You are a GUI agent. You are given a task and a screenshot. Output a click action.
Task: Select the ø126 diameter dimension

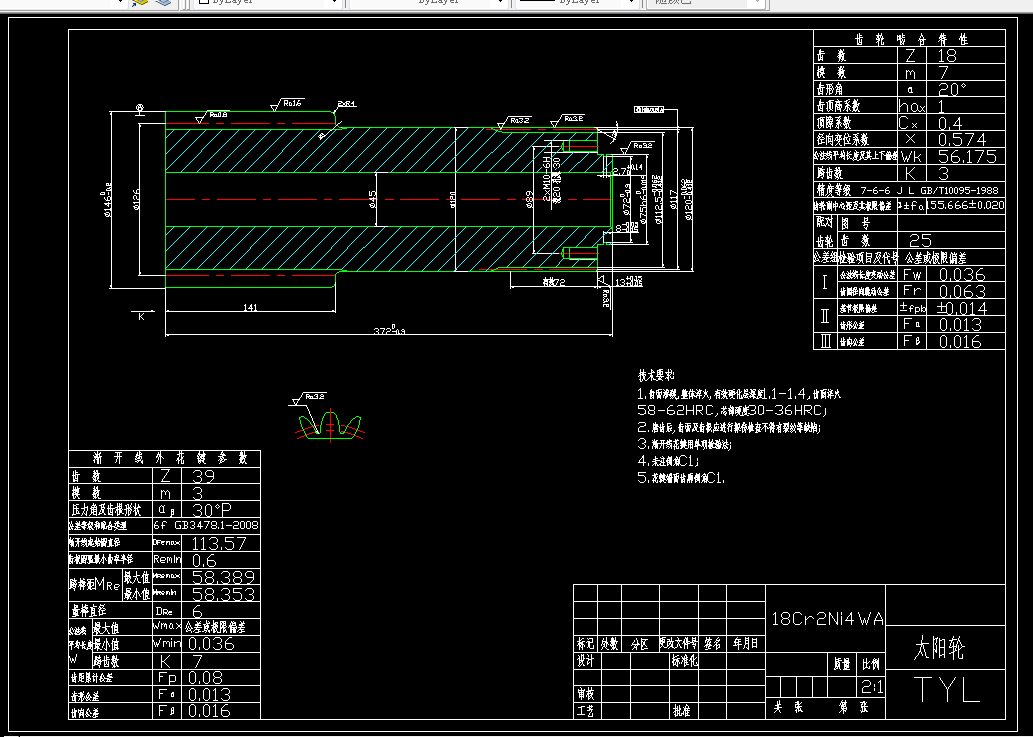136,199
